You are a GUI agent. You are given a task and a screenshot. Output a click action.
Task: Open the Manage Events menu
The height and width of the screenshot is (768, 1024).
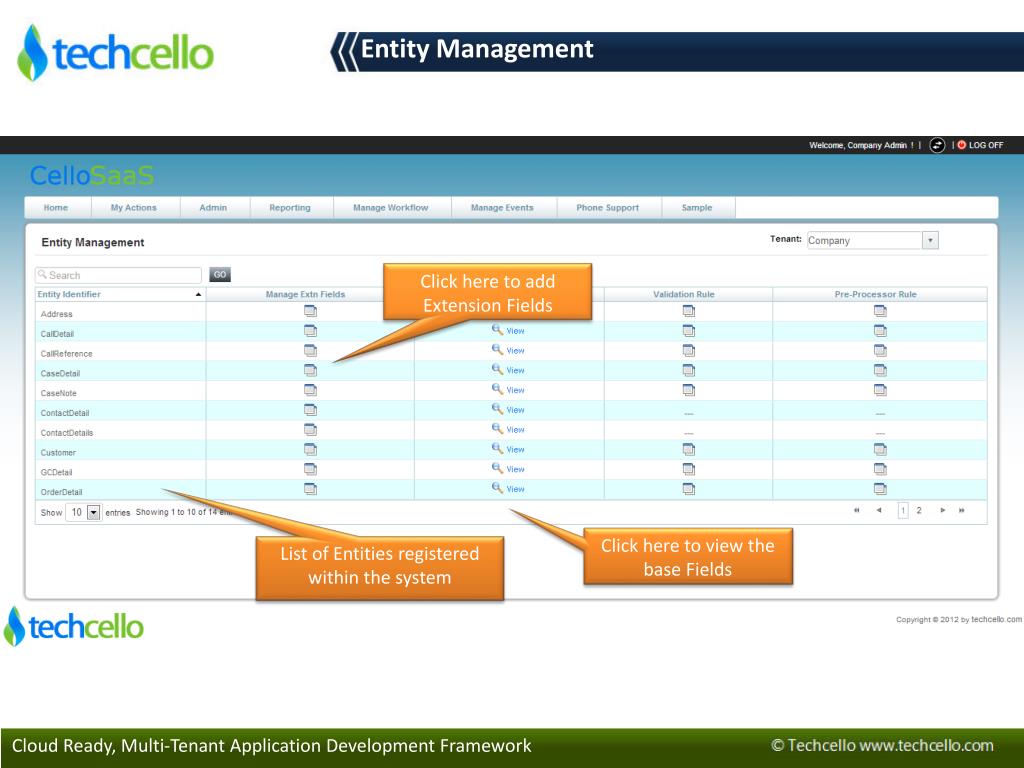(502, 208)
